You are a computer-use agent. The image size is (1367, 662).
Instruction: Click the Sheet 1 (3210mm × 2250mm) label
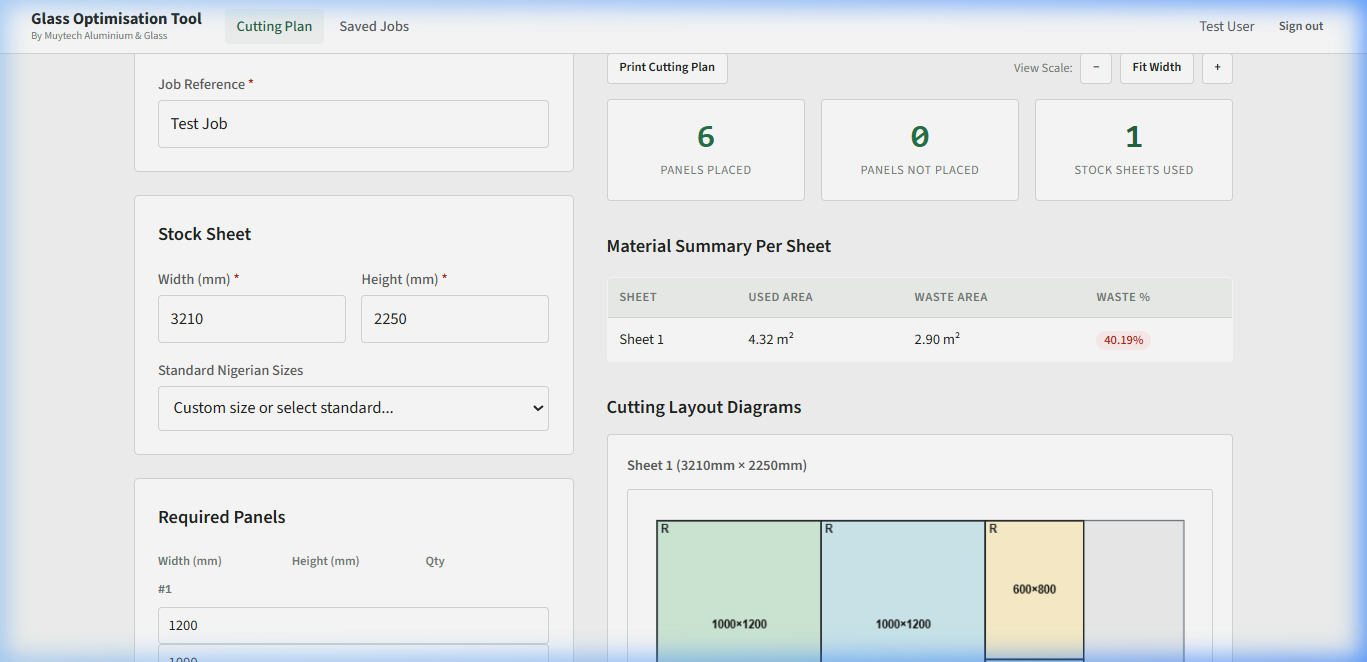717,465
